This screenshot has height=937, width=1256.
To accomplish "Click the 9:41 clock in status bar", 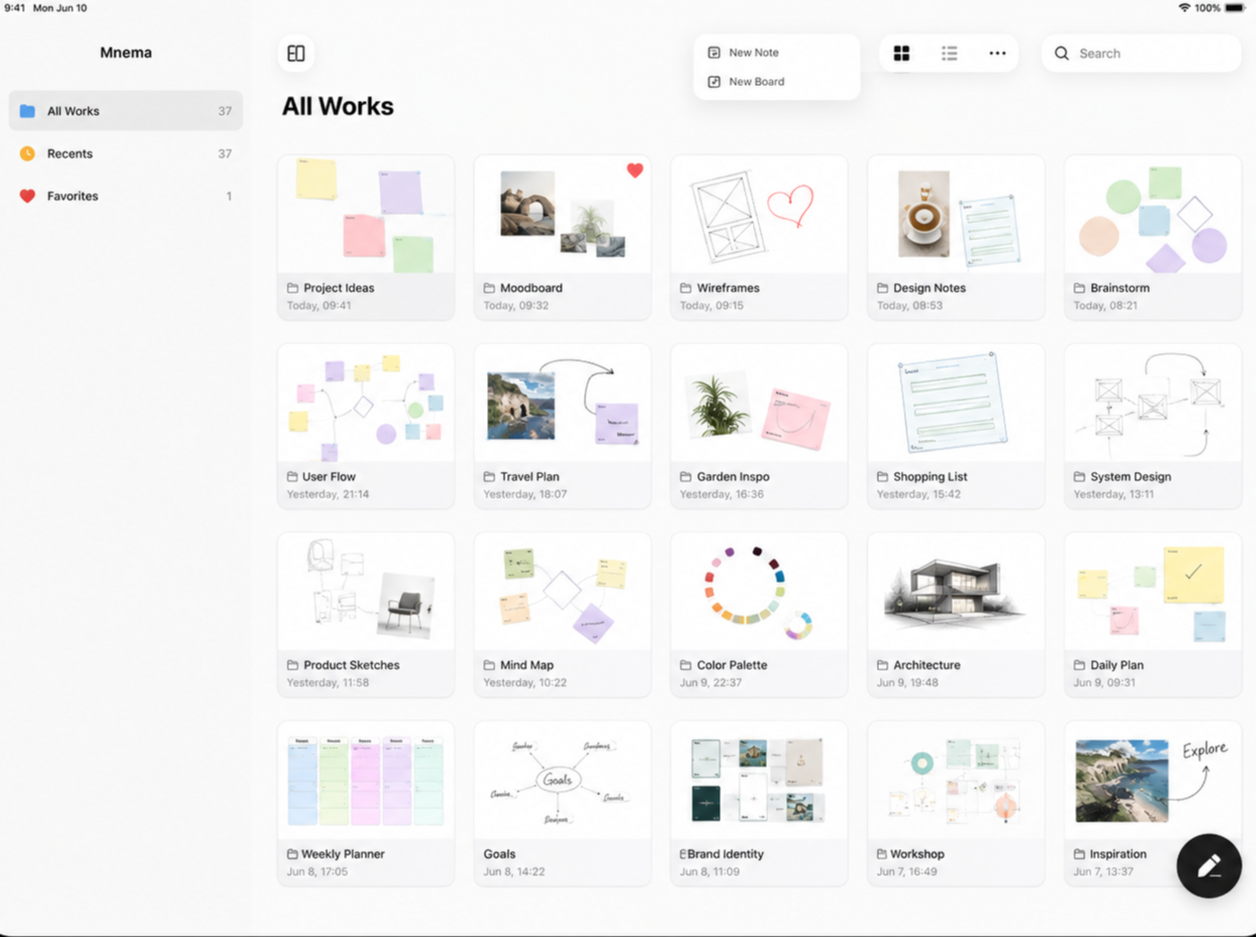I will pos(15,8).
